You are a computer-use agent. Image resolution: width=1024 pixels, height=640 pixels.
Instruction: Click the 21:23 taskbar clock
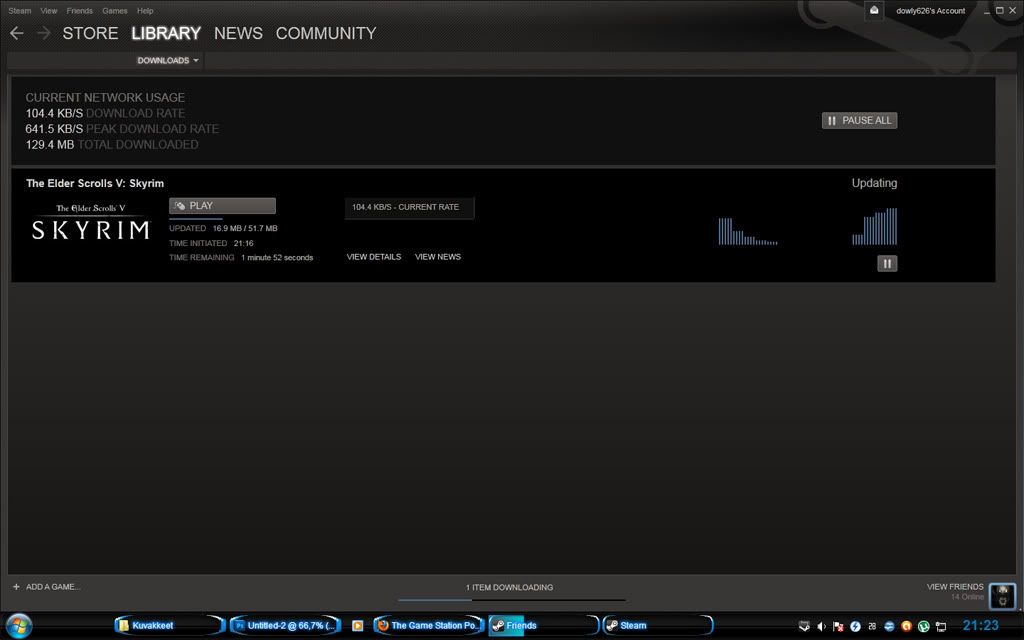(x=981, y=626)
